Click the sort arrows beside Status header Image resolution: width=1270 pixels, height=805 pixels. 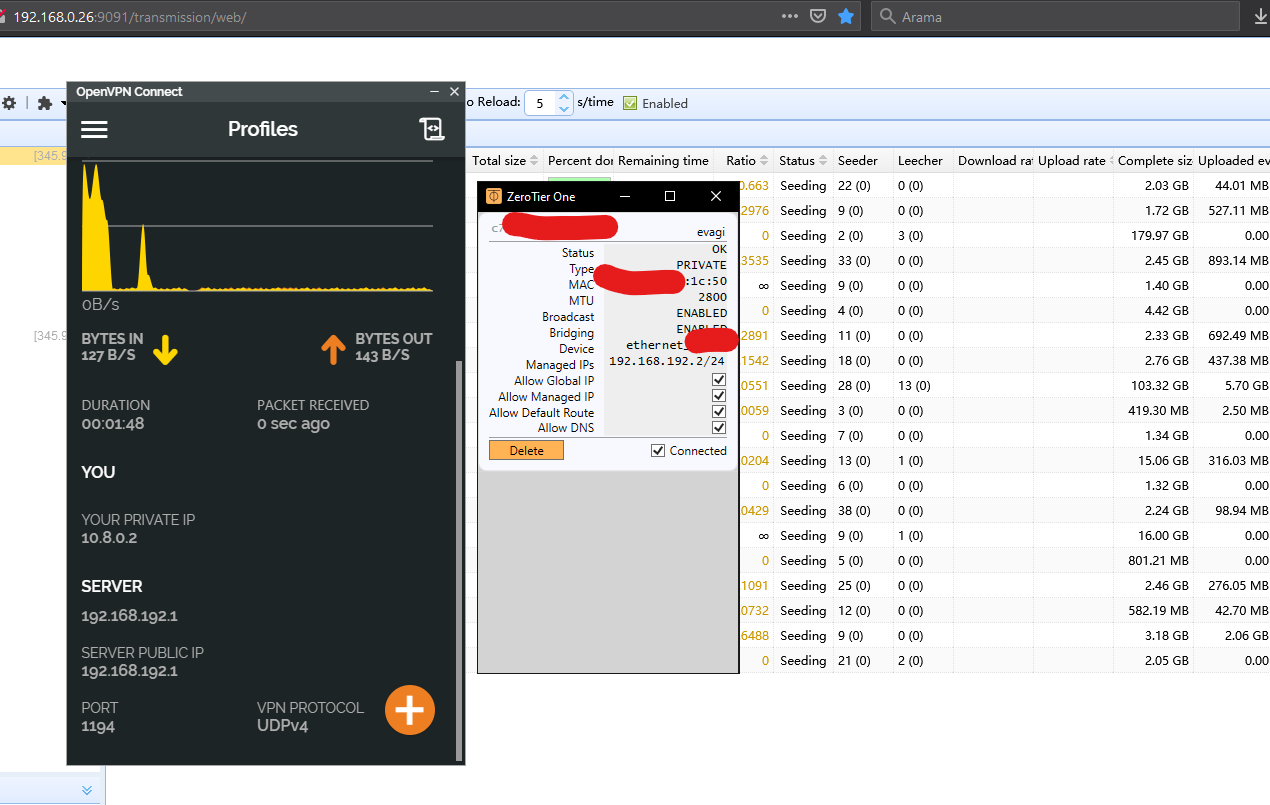(x=824, y=161)
